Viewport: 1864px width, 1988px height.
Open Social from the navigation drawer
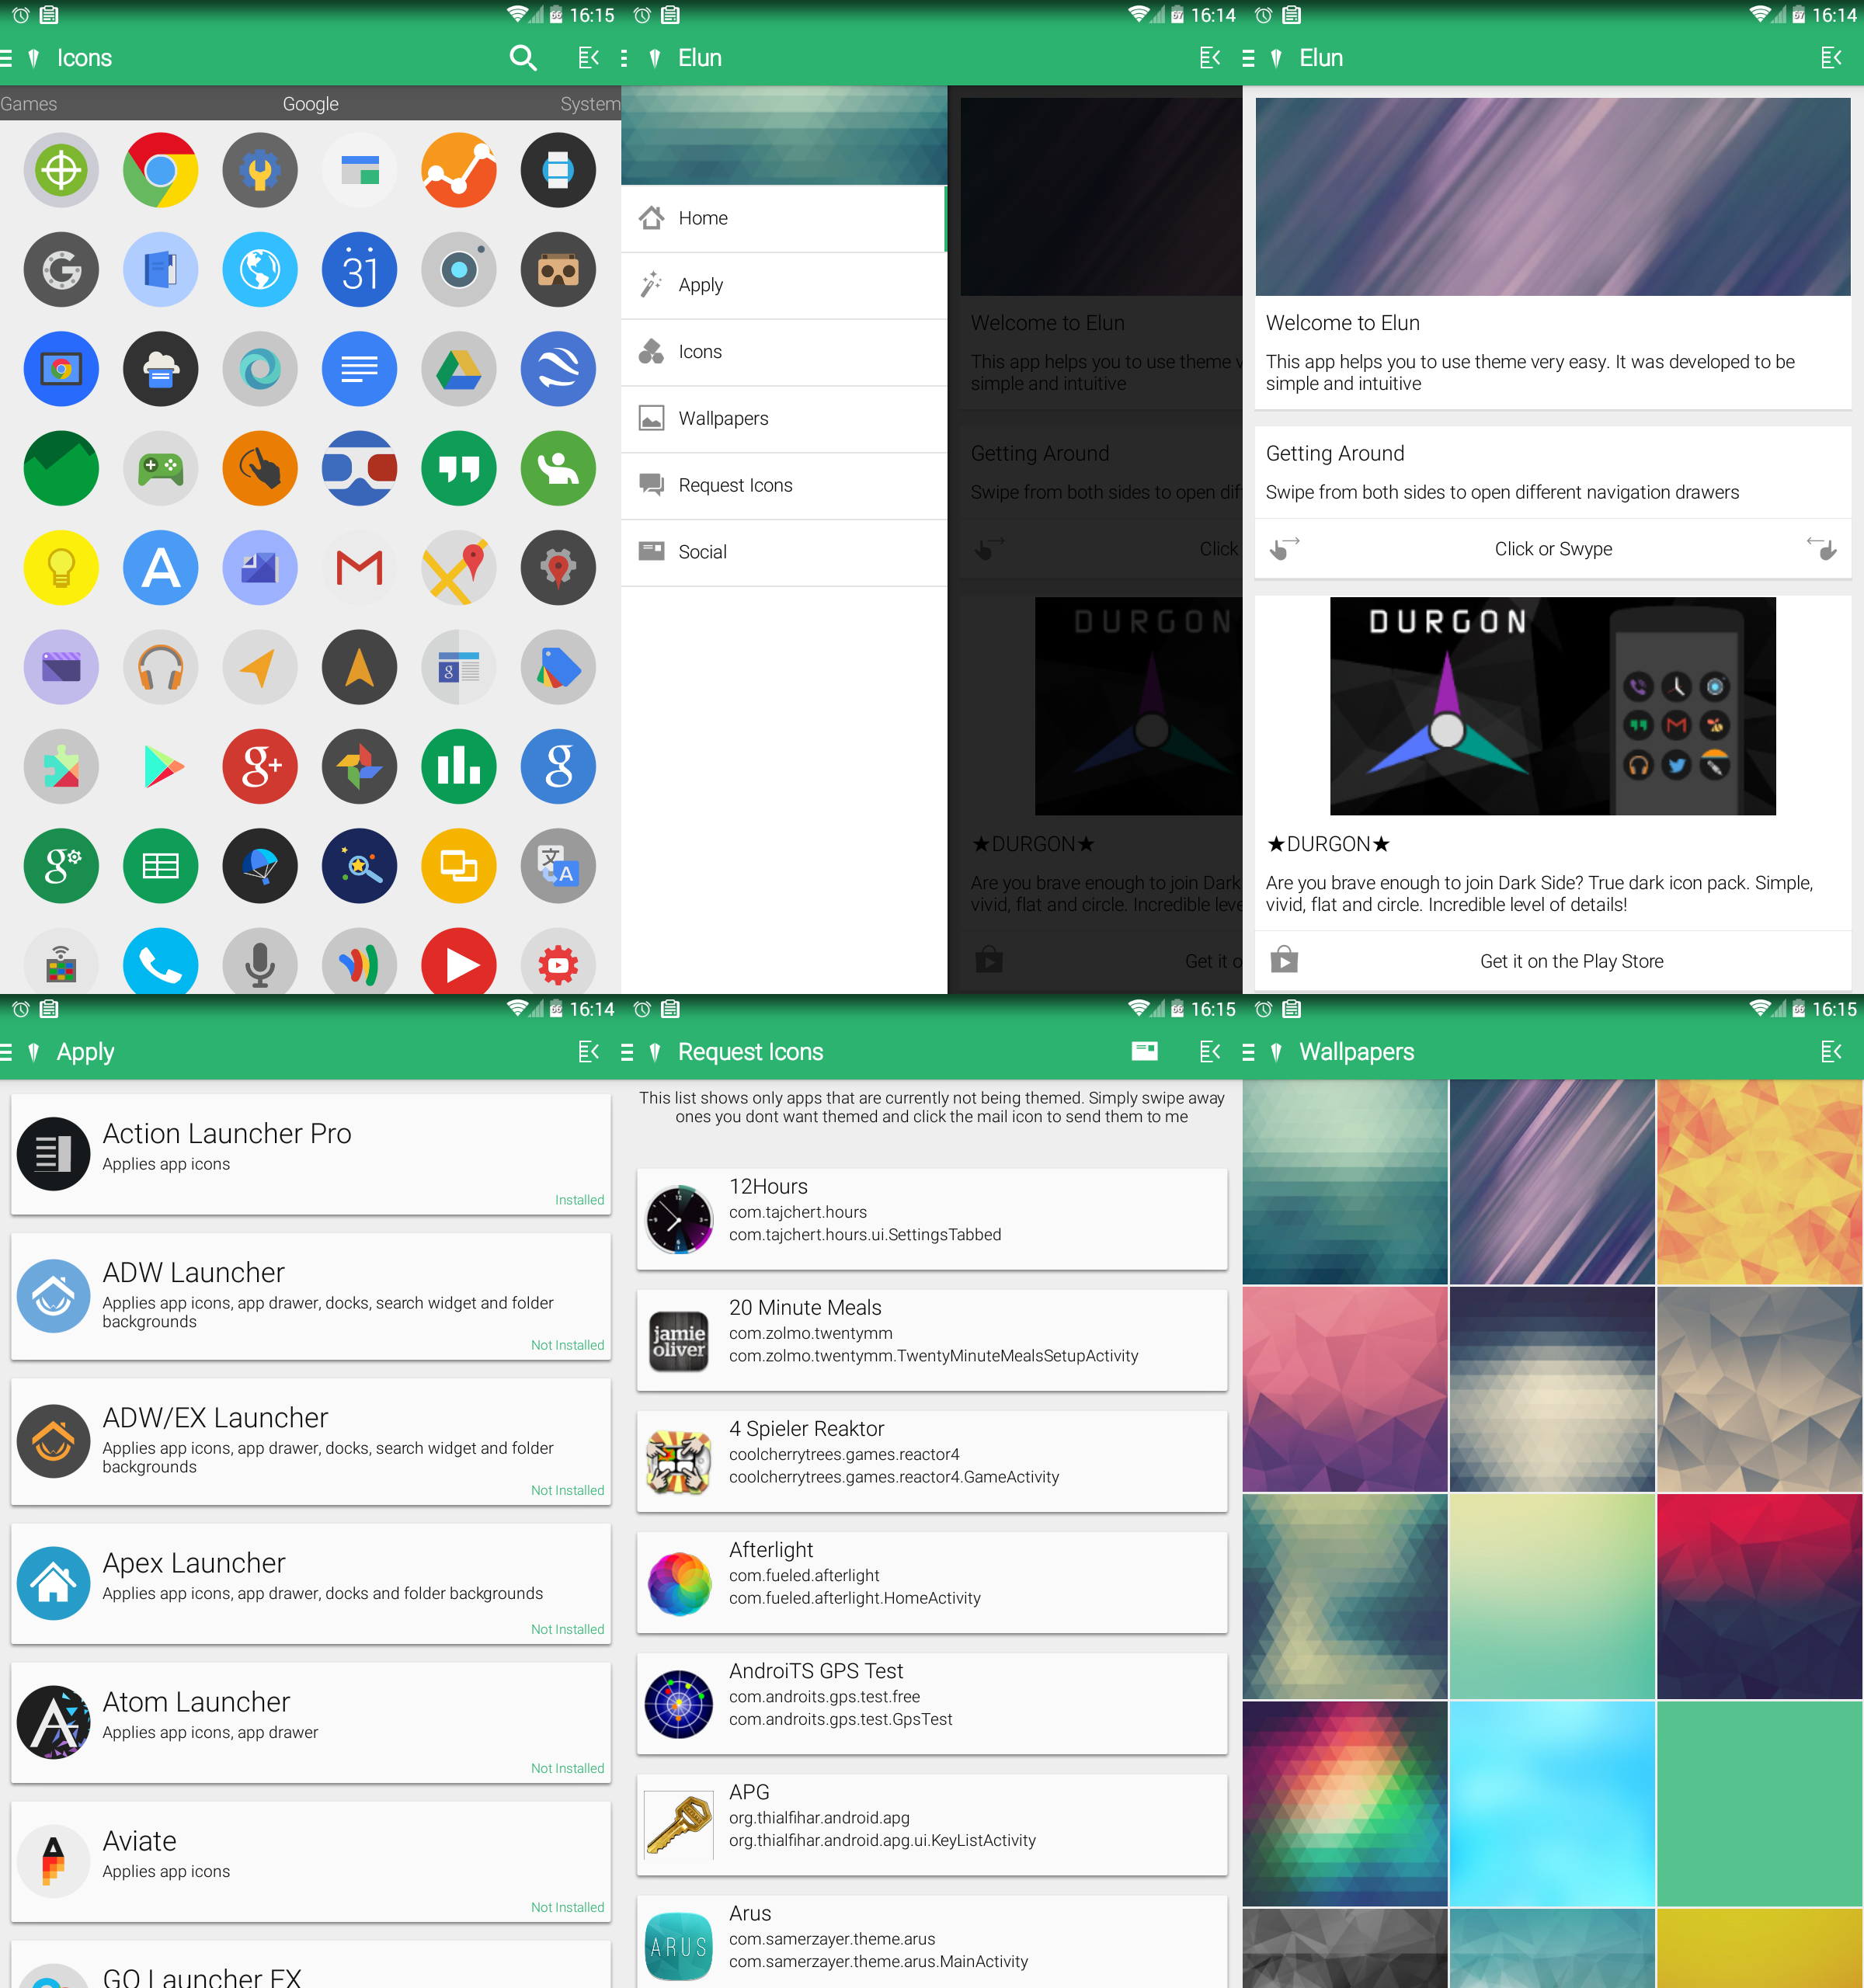coord(783,552)
